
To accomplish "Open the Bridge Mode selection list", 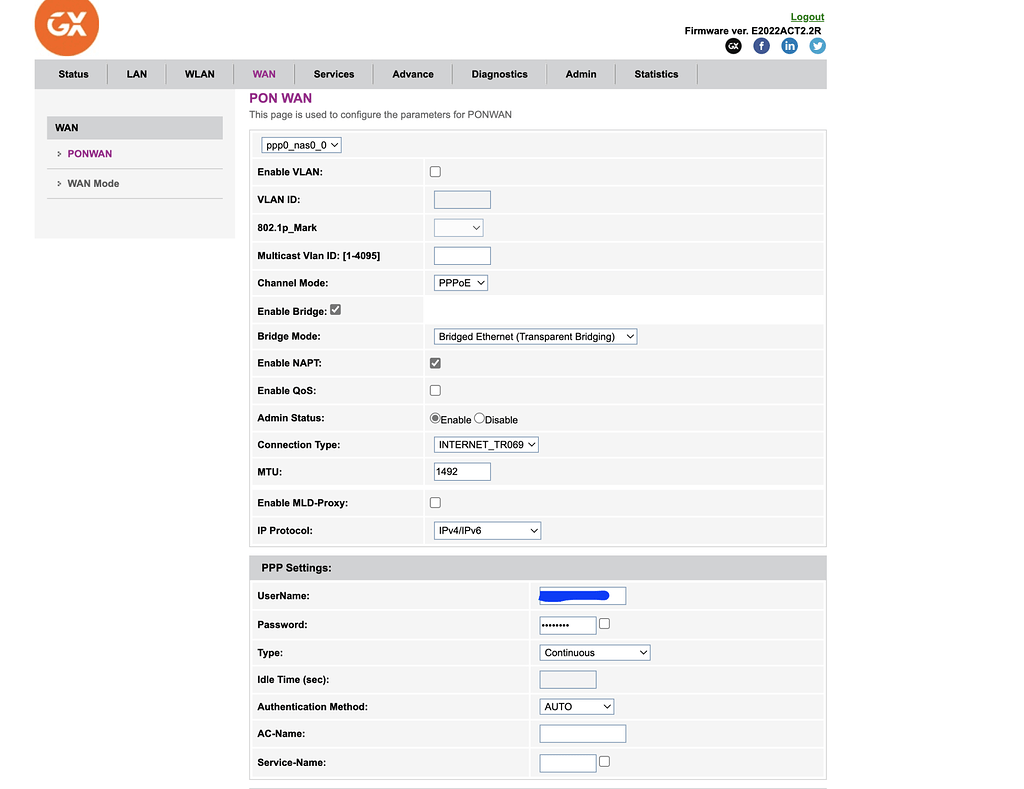I will [x=535, y=336].
